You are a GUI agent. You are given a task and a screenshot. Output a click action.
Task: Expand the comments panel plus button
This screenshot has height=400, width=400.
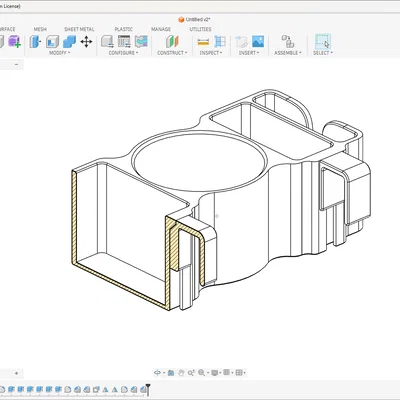[16, 373]
